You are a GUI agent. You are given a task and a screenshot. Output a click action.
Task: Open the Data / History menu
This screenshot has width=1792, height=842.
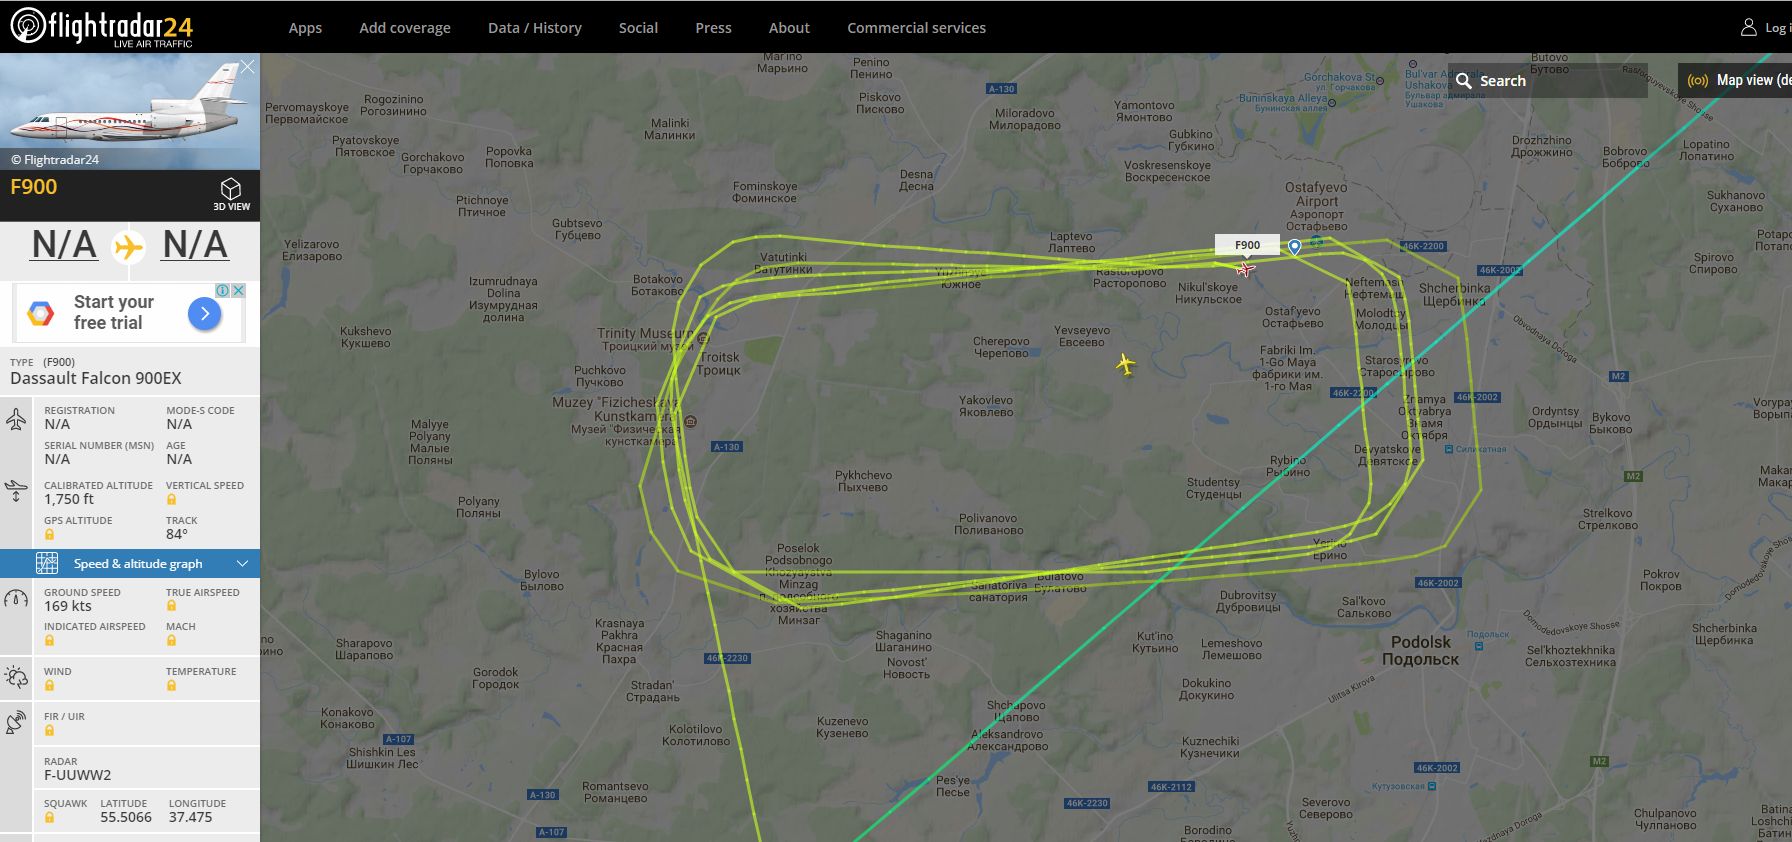534,28
